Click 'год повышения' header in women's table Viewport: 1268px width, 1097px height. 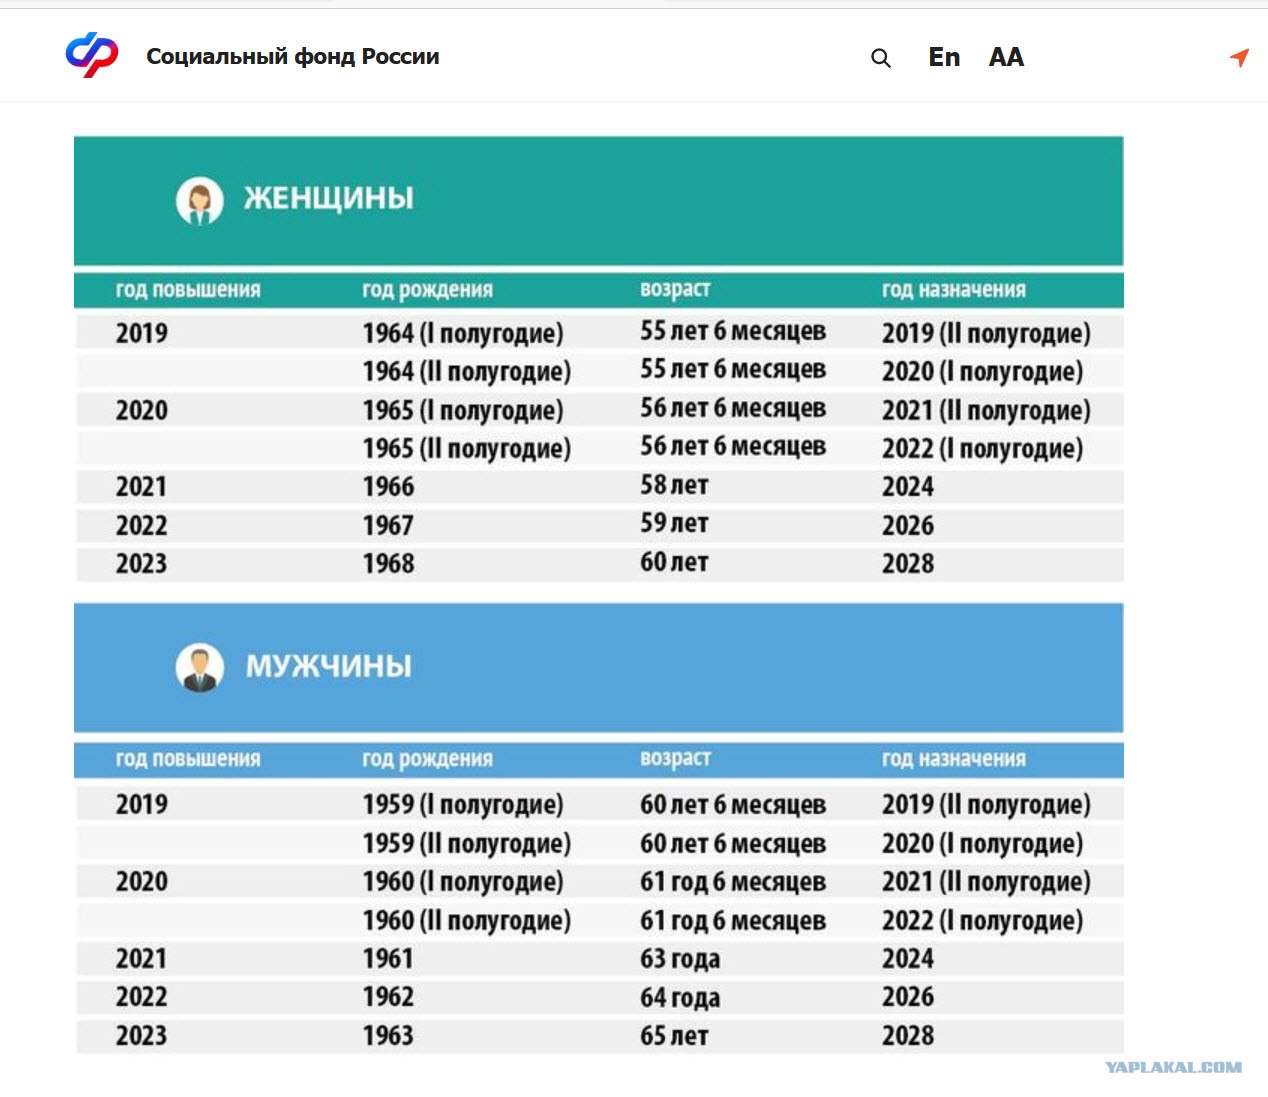click(x=188, y=290)
